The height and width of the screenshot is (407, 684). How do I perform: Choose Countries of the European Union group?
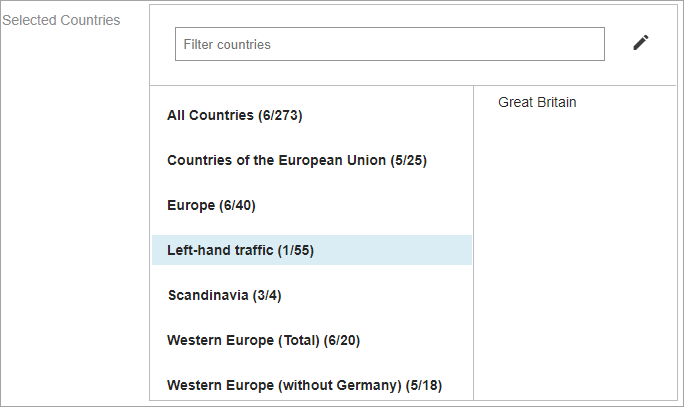(297, 160)
